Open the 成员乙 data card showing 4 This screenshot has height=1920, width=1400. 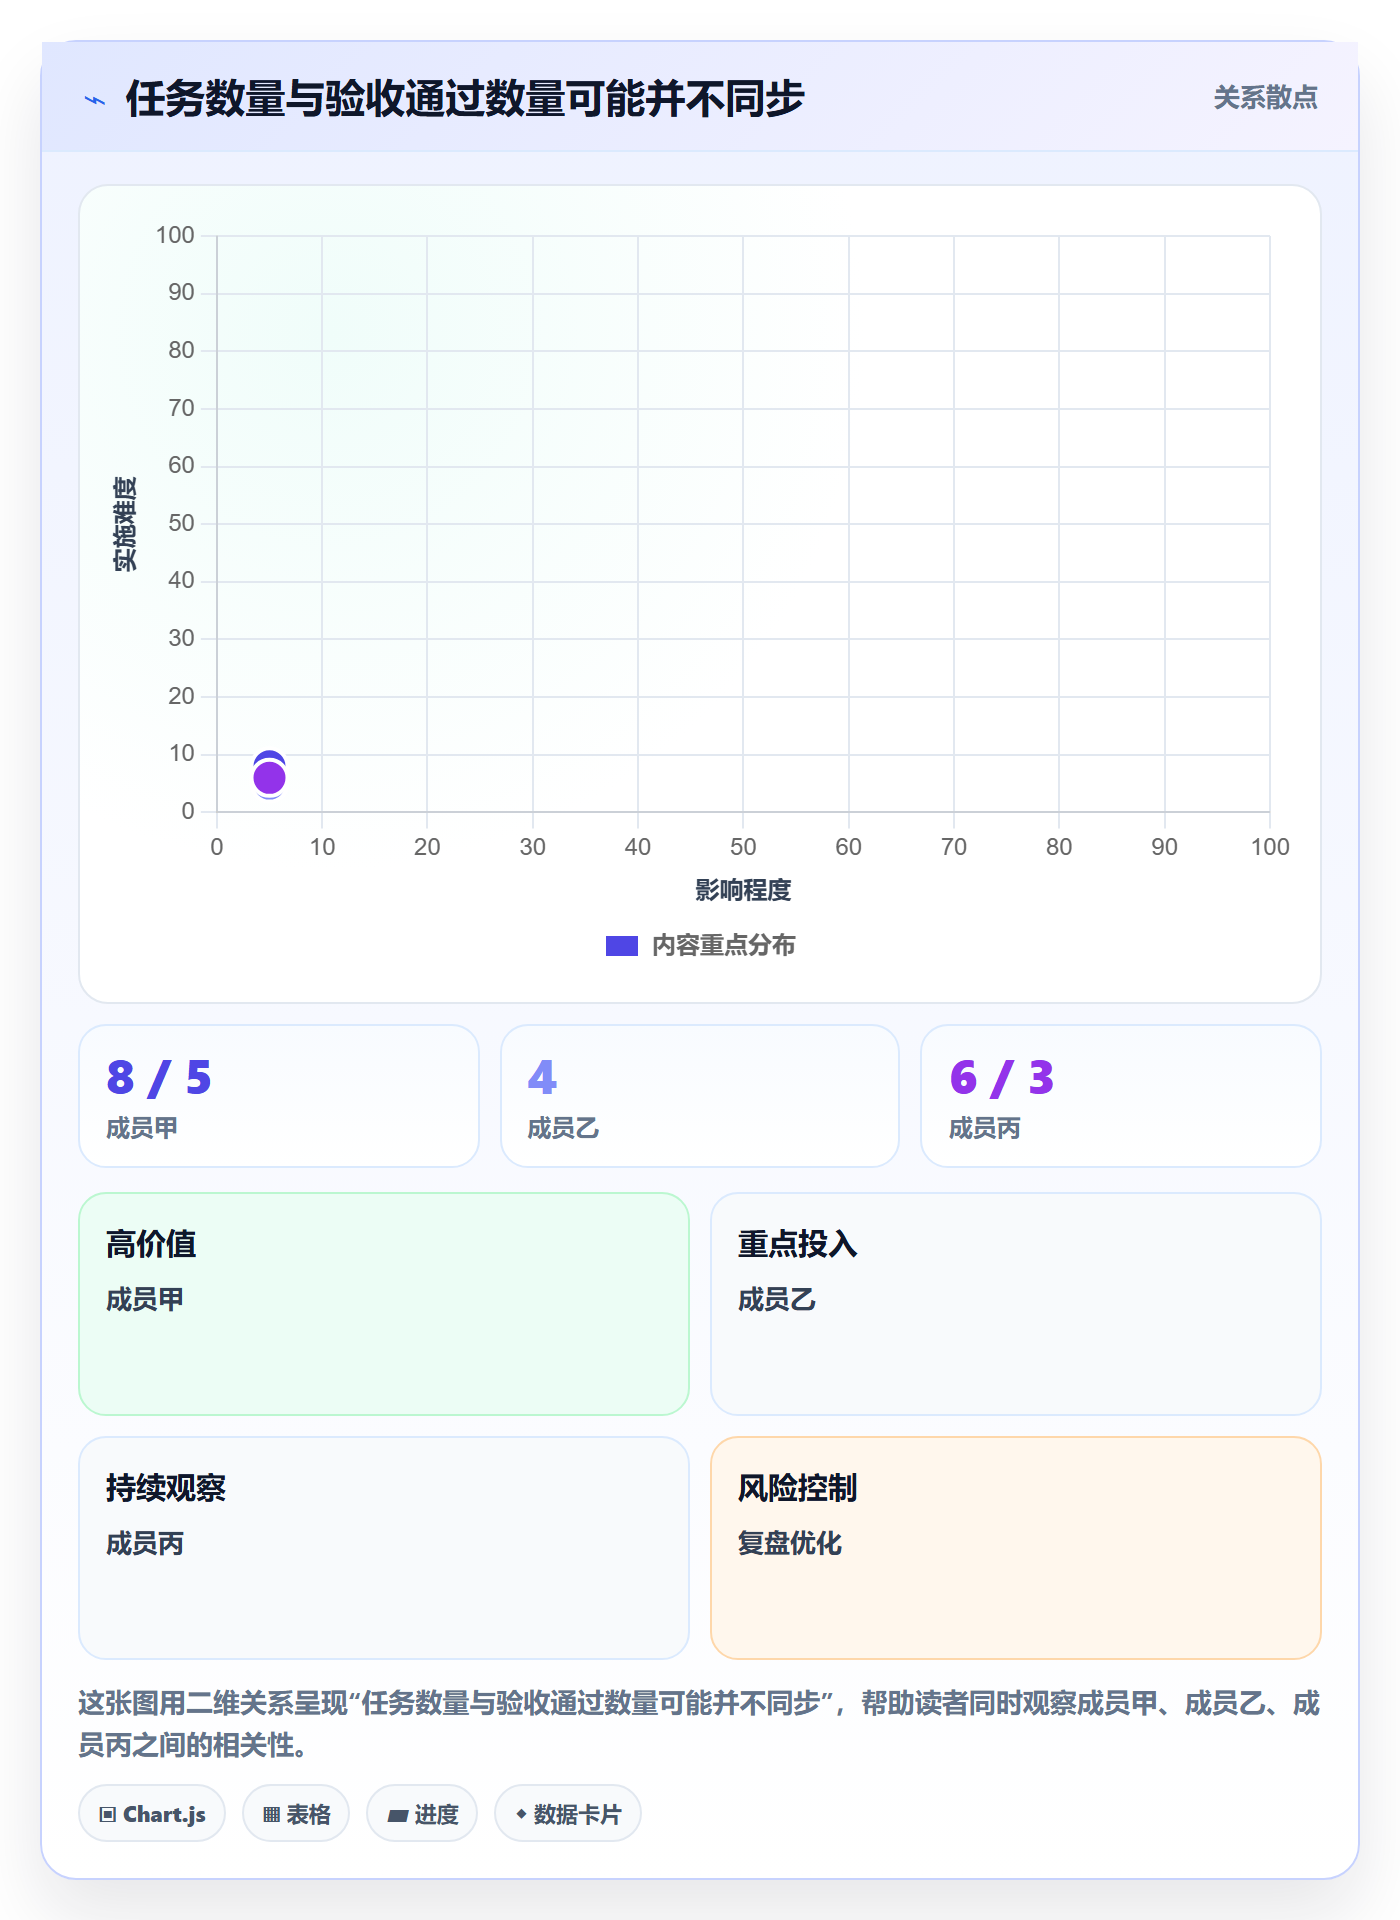coord(700,1096)
